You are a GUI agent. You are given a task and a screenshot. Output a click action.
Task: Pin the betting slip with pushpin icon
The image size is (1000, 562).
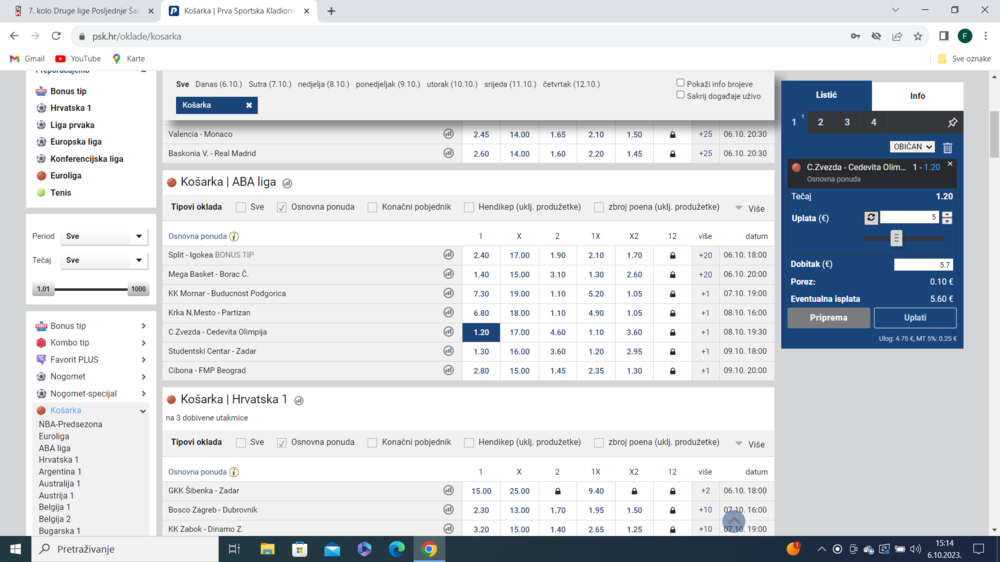tap(952, 123)
